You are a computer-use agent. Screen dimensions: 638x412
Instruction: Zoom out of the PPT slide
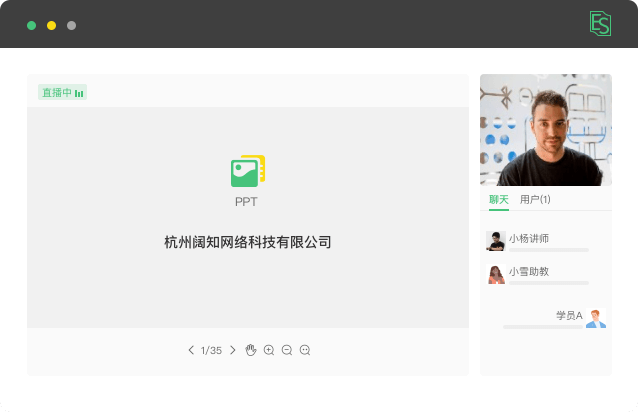287,350
